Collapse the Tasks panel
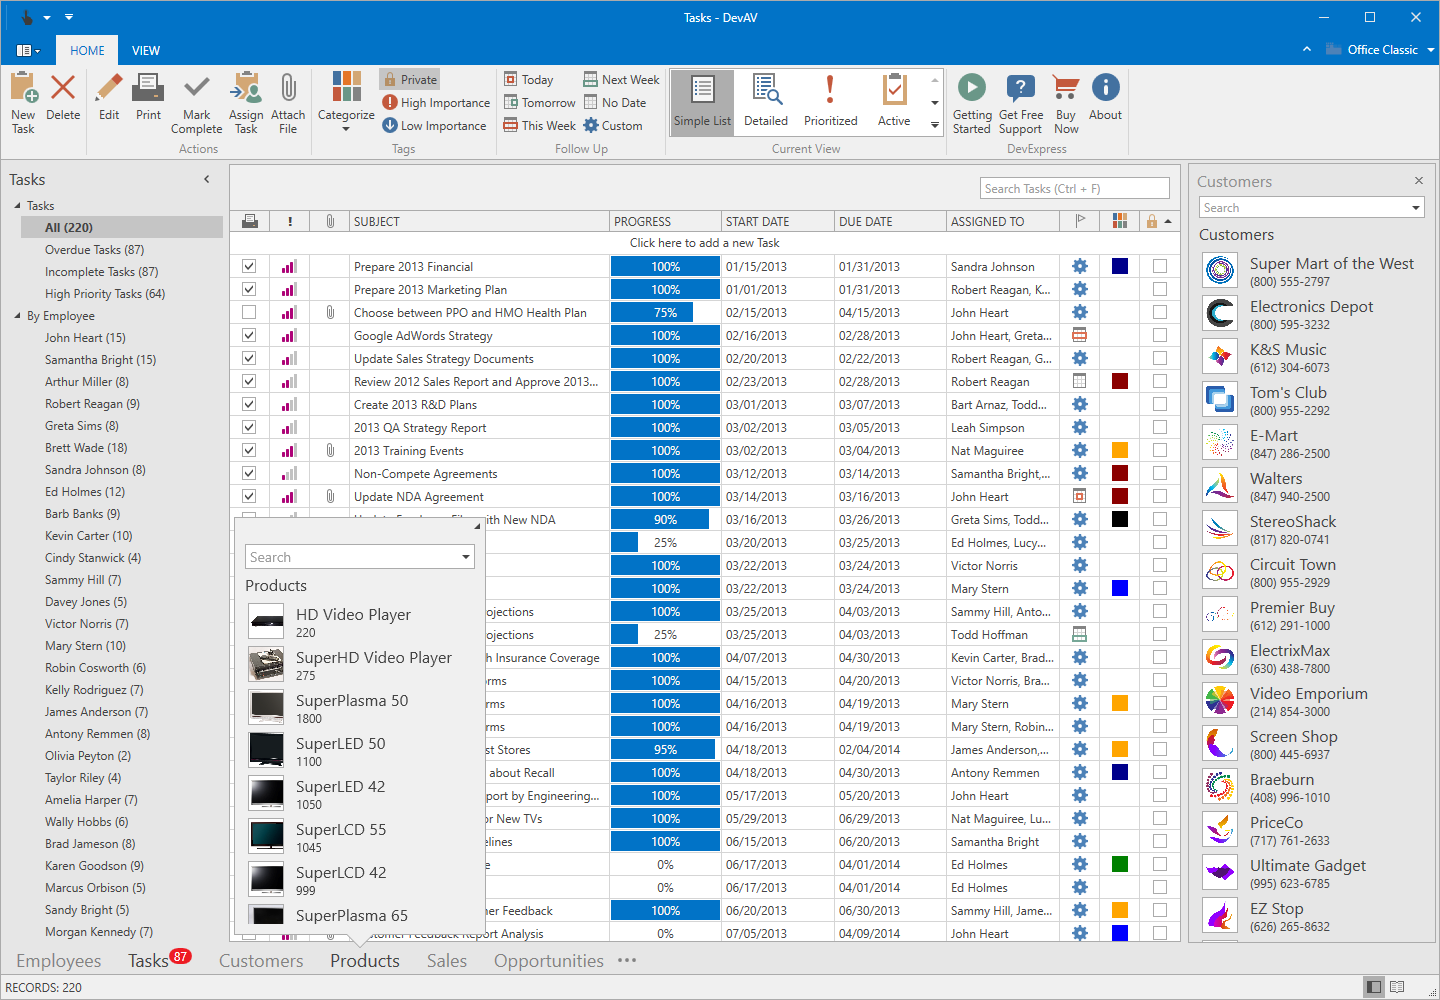1440x1000 pixels. [x=207, y=179]
